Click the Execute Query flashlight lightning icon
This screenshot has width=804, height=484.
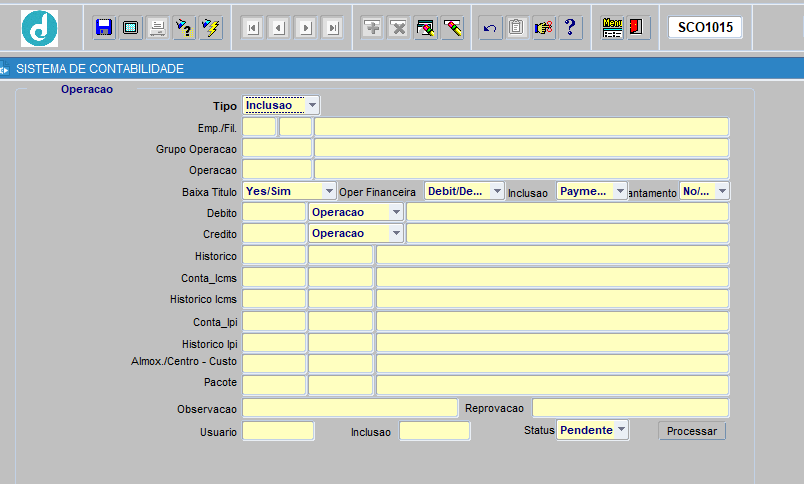coord(211,28)
